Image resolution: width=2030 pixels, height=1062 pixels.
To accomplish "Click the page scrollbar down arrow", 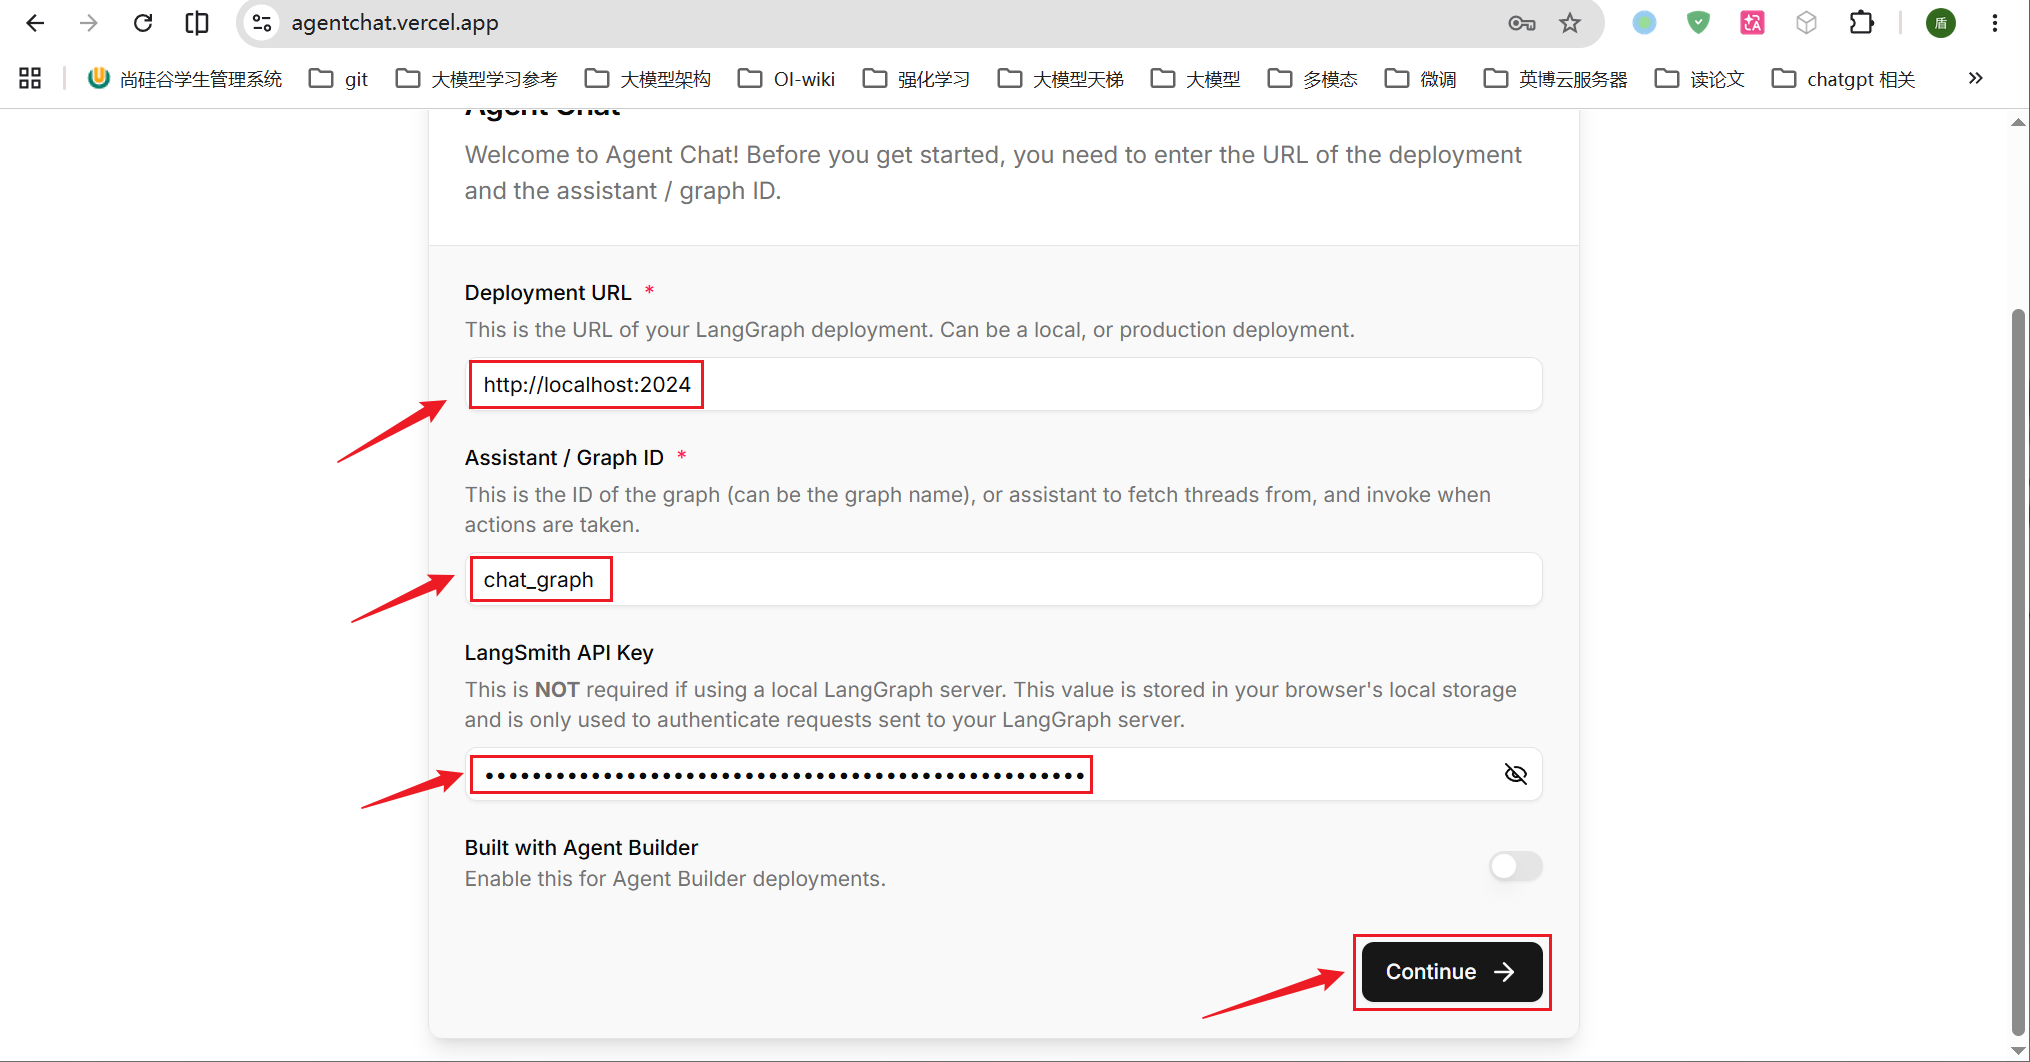I will (2018, 1050).
